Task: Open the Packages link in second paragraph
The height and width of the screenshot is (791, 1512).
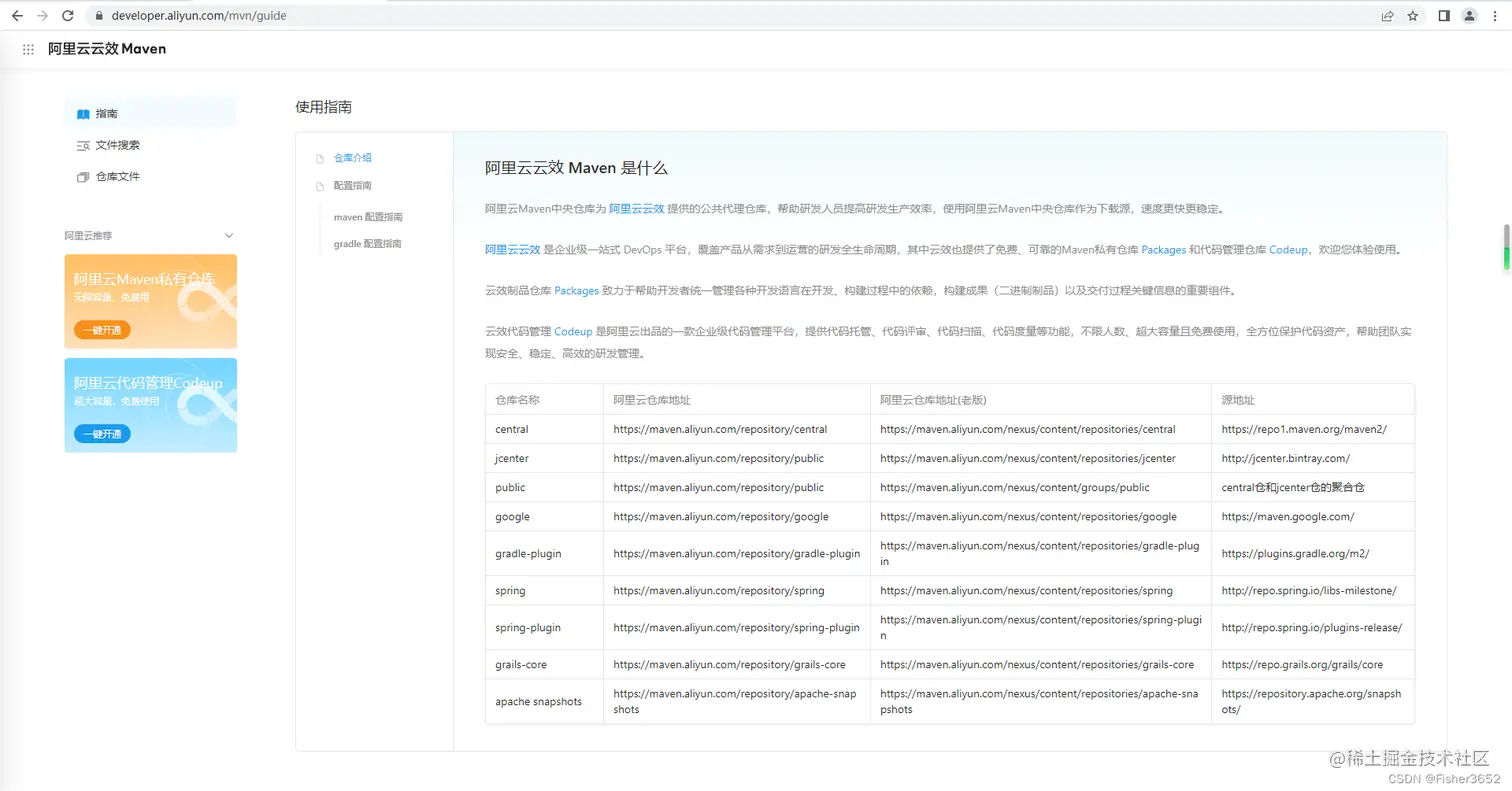Action: 1164,250
